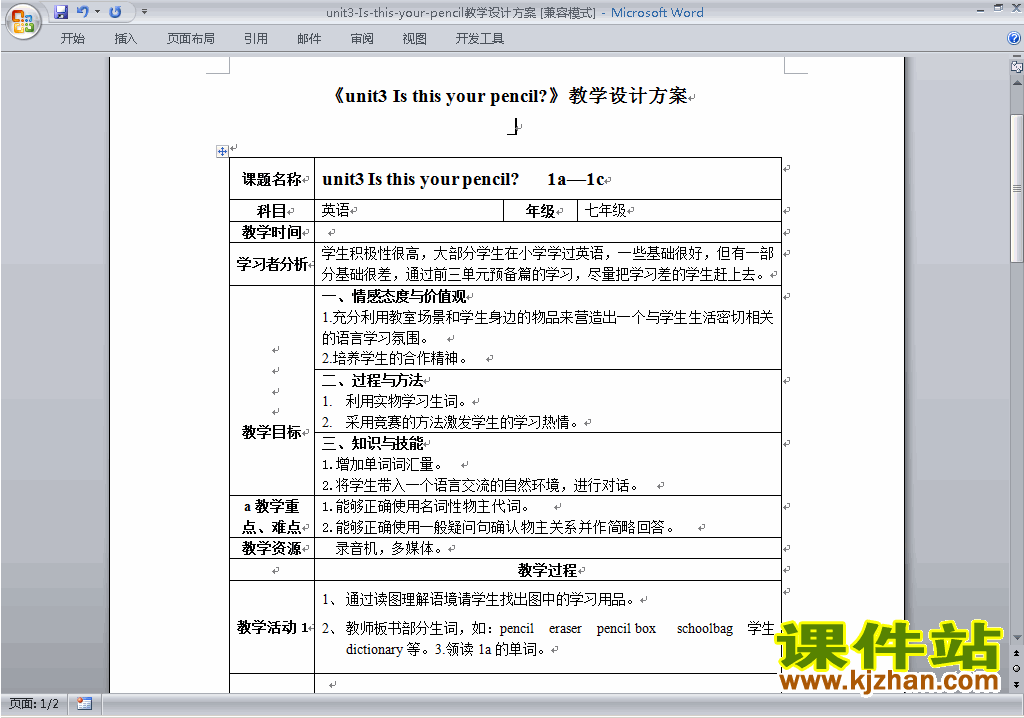Open the undo history dropdown arrow
Viewport: 1024px width, 718px height.
(x=97, y=12)
